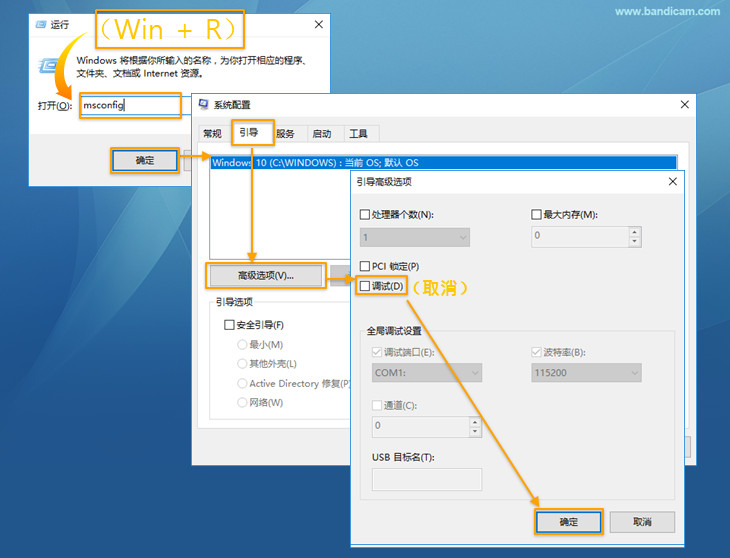Open the processor count dropdown
The image size is (730, 558).
tap(415, 237)
